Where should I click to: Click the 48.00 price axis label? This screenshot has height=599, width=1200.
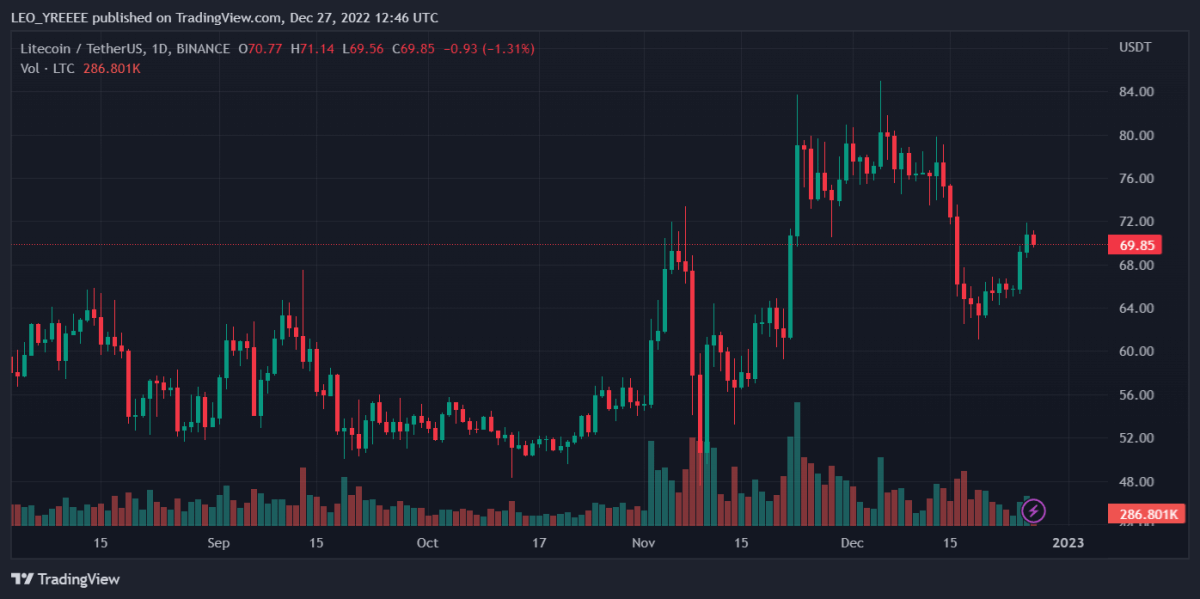(1138, 481)
